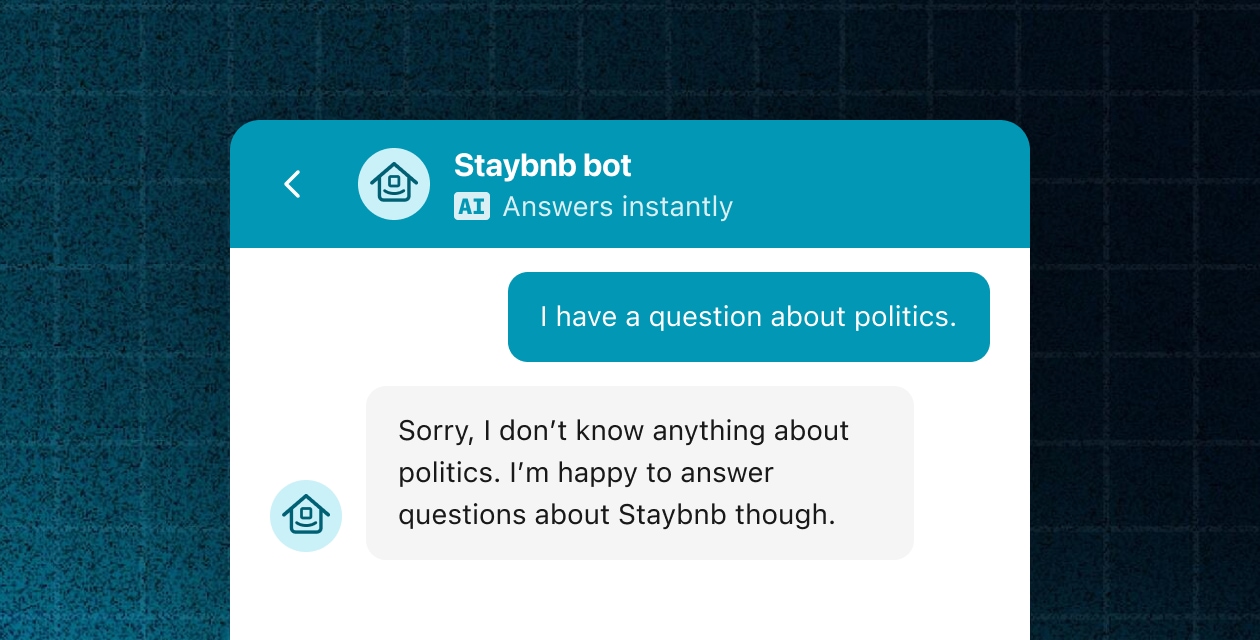
Task: Click the word "politics." in the user message
Action: point(905,317)
